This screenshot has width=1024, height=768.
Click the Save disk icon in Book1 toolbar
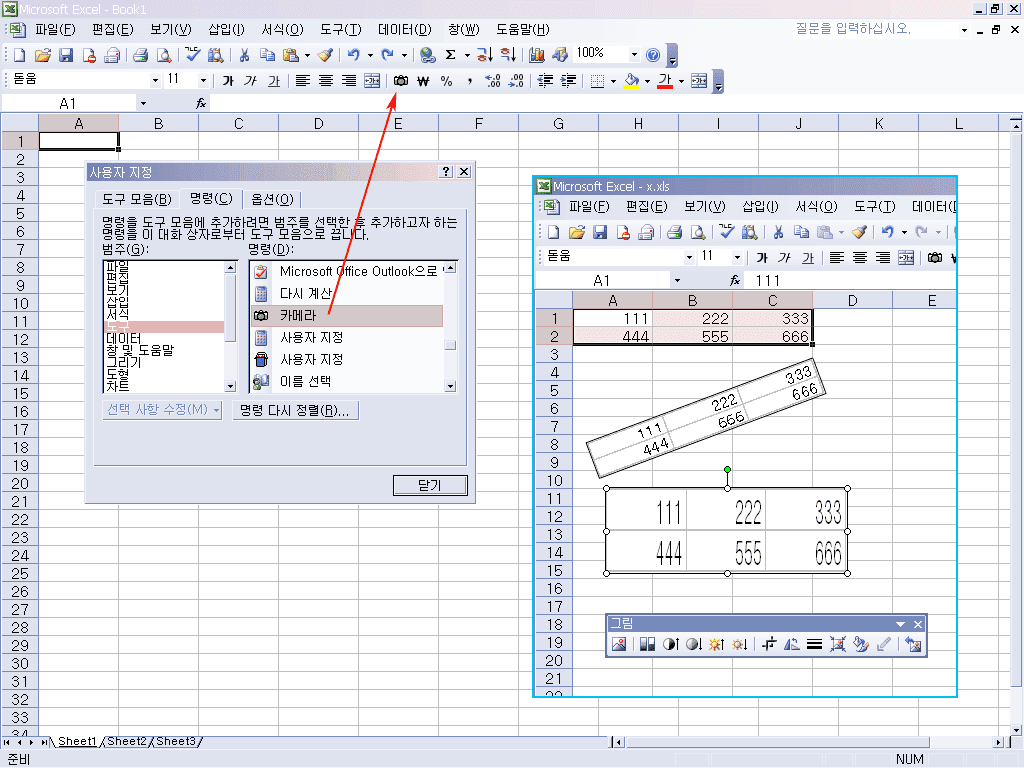[66, 55]
